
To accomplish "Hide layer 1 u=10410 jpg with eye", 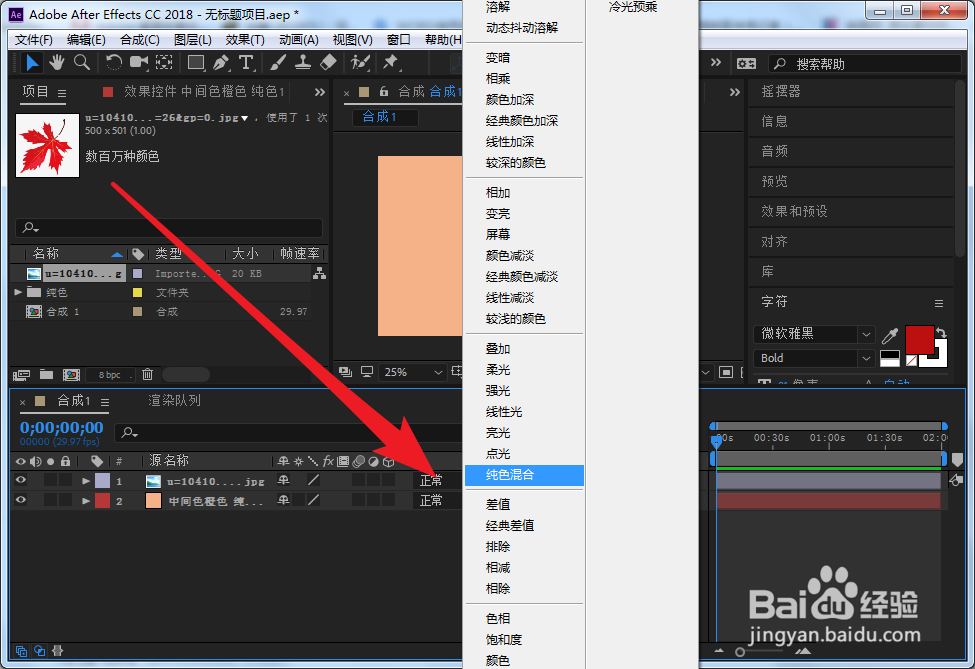I will [x=21, y=480].
